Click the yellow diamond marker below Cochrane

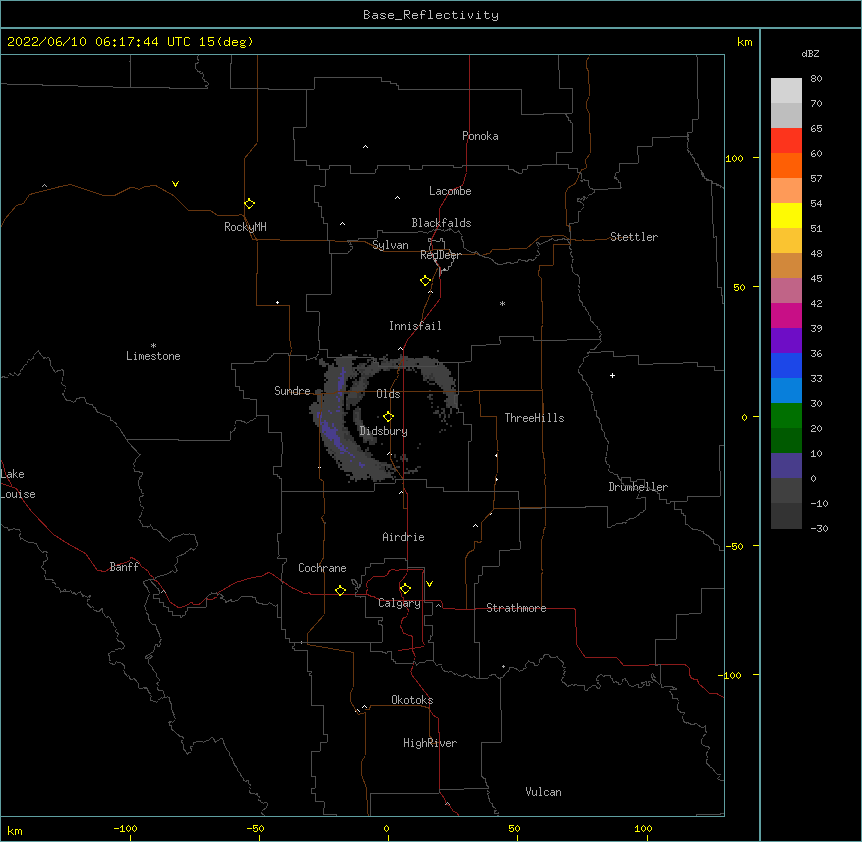point(340,590)
